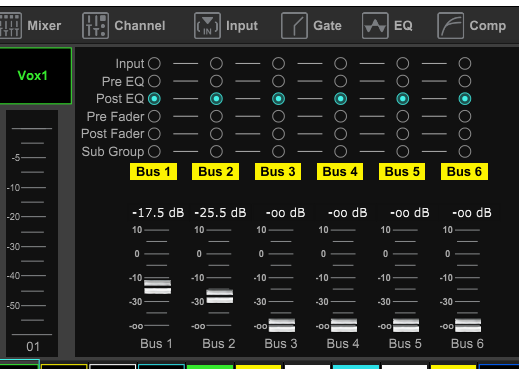This screenshot has width=519, height=369.
Task: Click the Bus 6 send fader handle
Action: (468, 325)
